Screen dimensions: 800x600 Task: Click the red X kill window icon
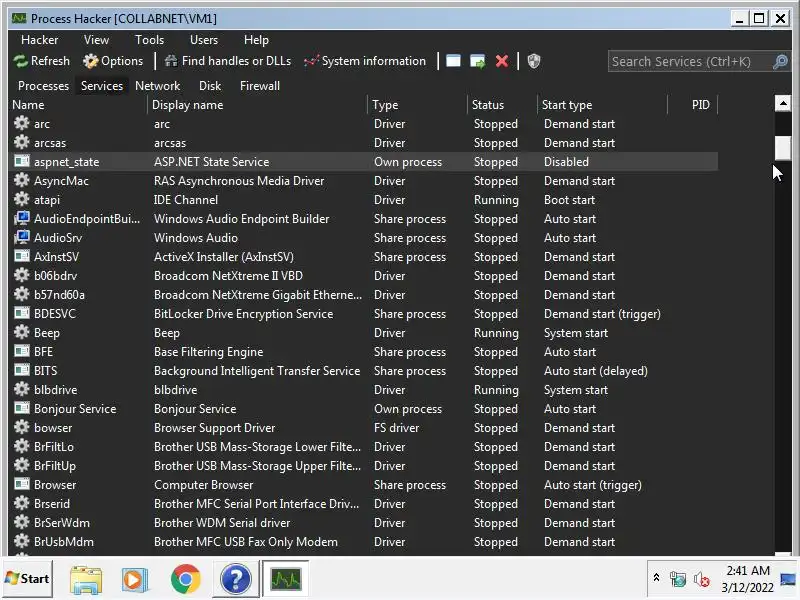[502, 61]
